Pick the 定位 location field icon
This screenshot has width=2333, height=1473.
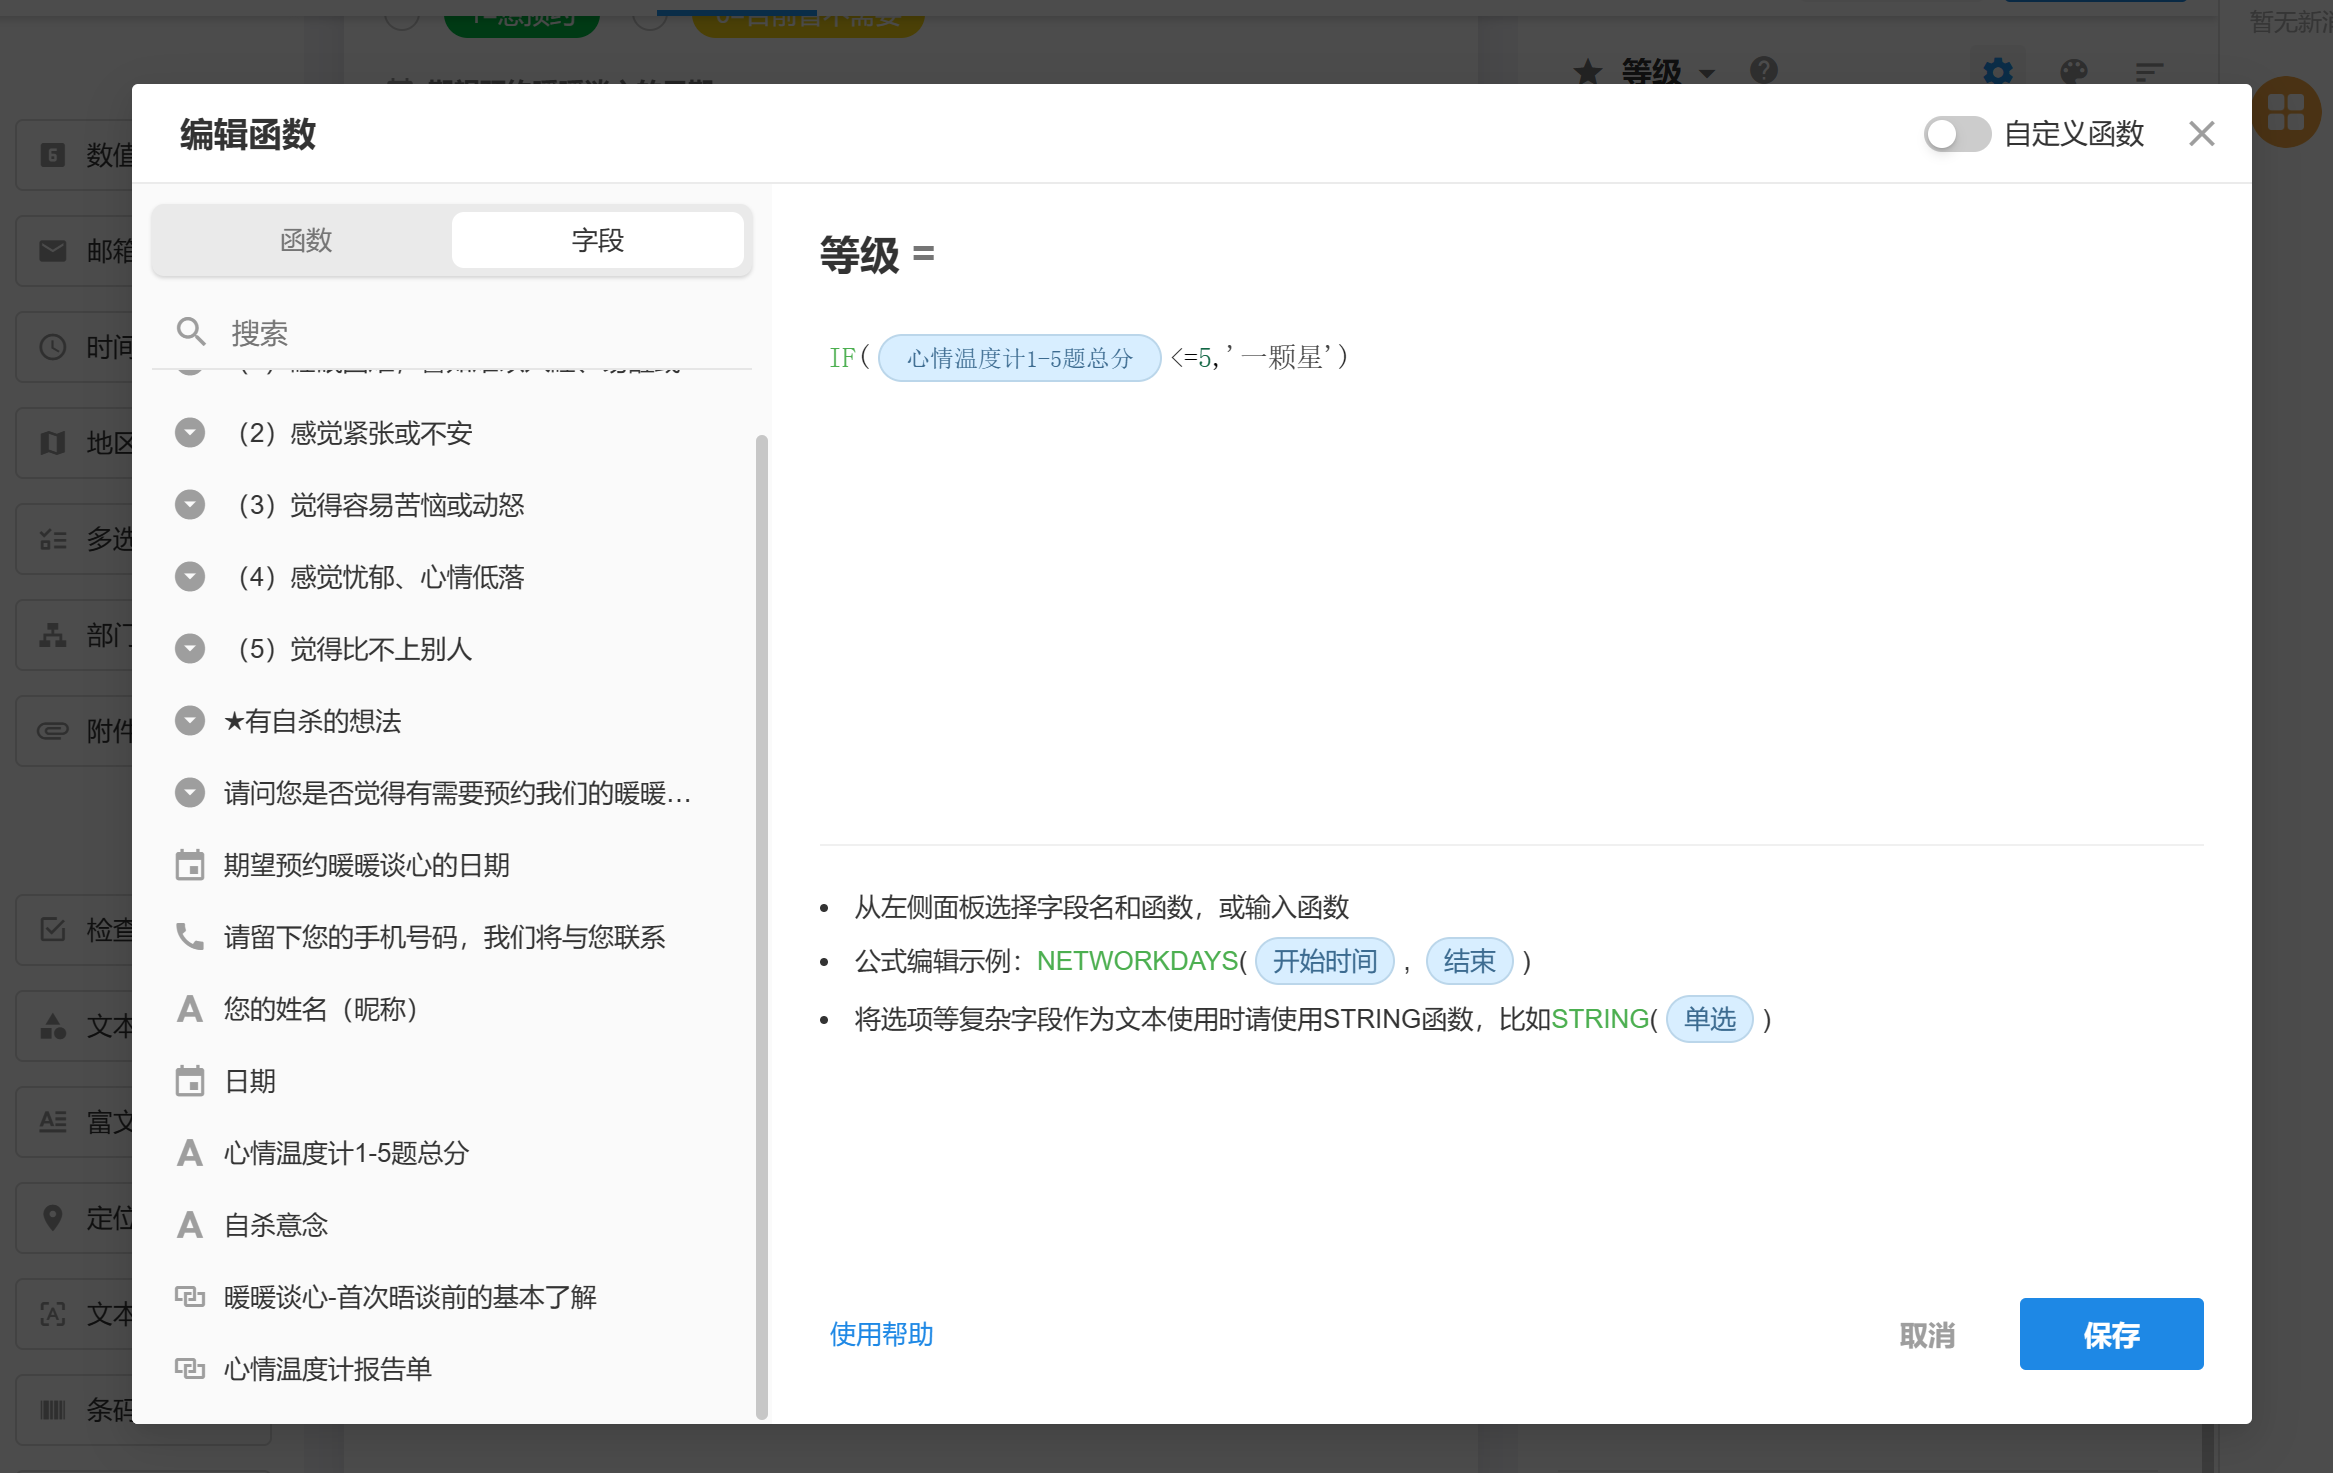click(x=53, y=1217)
